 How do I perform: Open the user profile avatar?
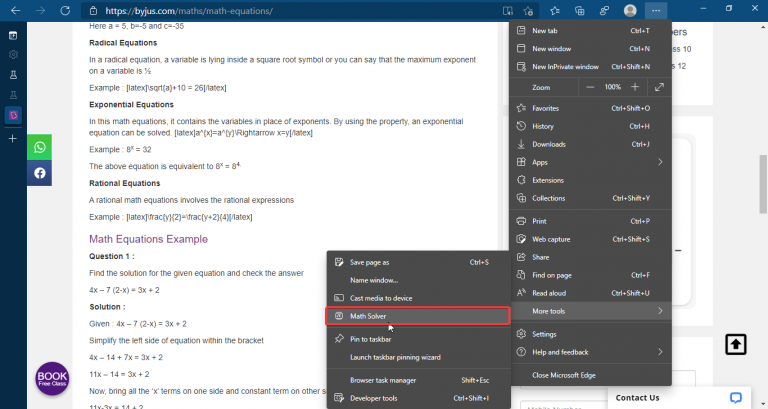(630, 10)
